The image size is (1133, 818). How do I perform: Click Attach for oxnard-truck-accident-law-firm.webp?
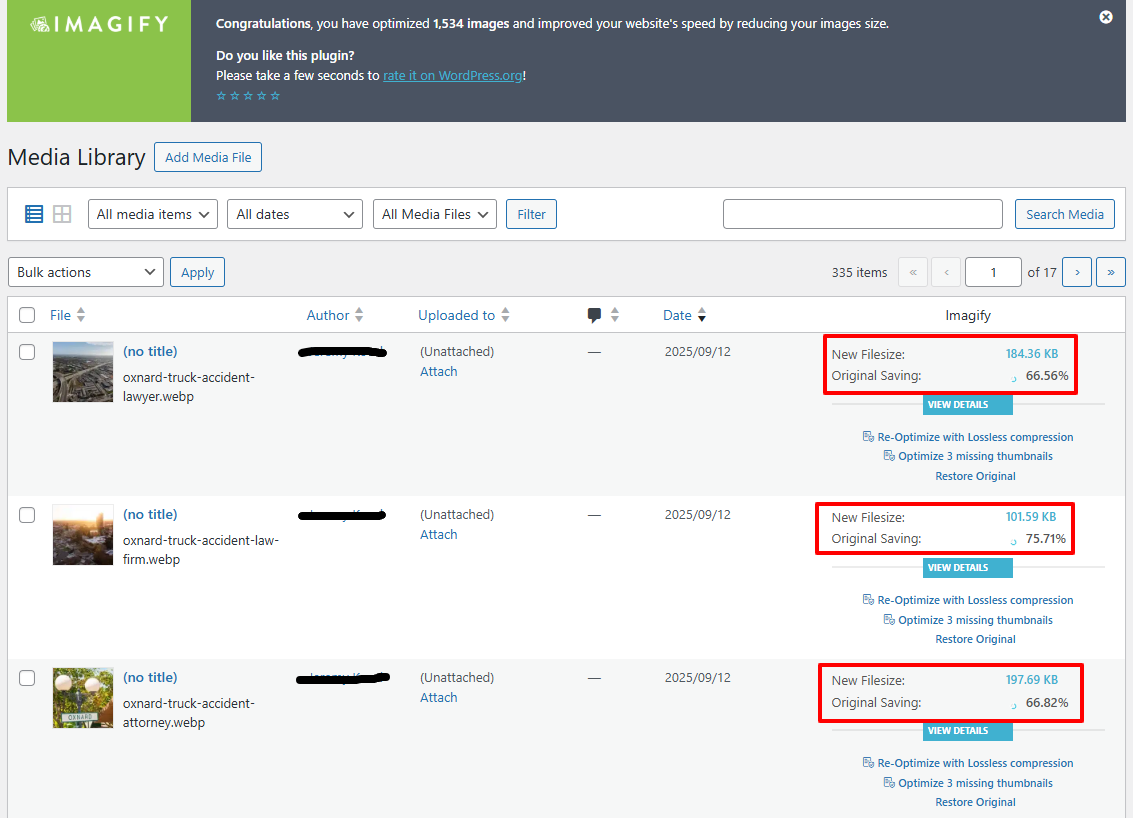[x=439, y=535]
